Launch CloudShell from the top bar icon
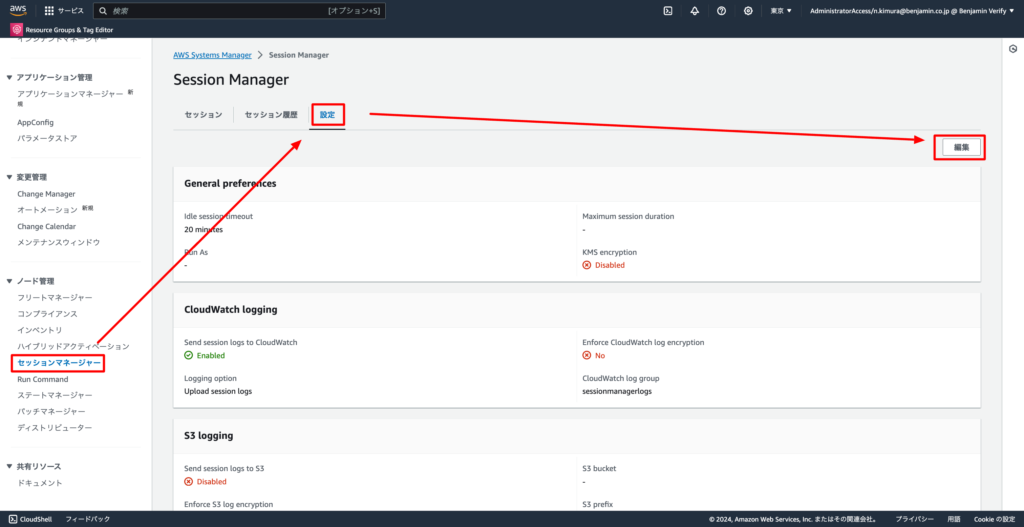Screen dimensions: 1024x527 tap(668, 10)
